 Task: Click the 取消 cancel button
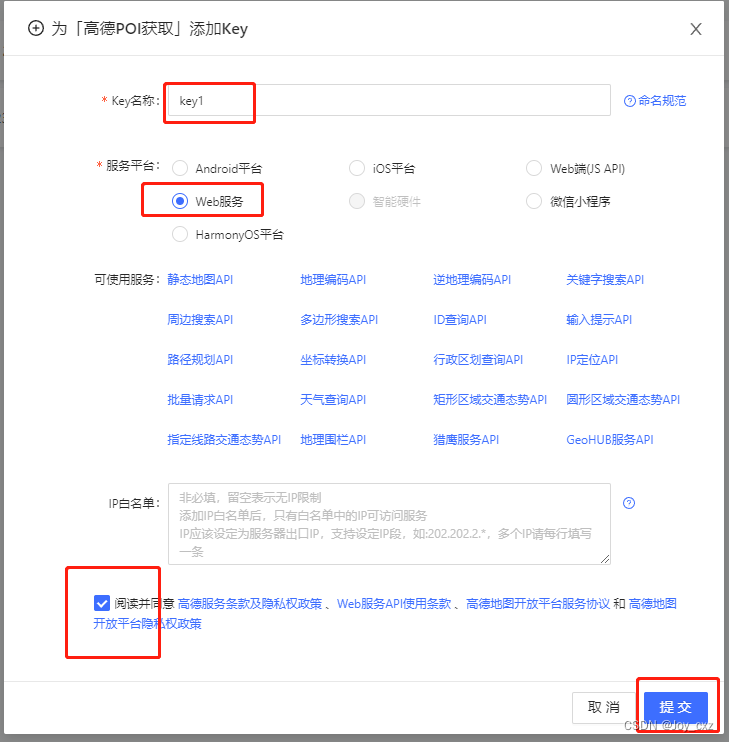point(604,707)
